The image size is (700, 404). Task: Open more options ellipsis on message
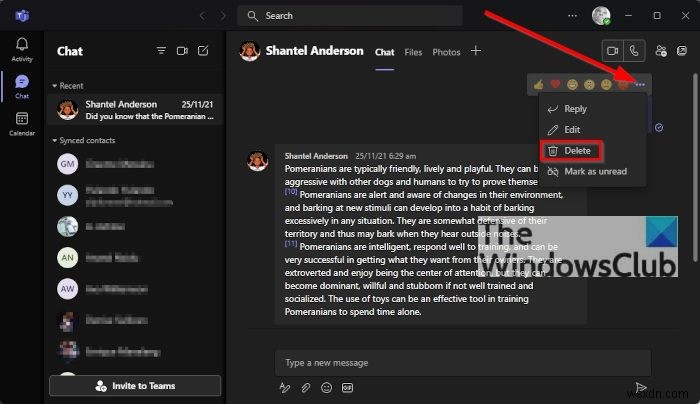click(640, 84)
